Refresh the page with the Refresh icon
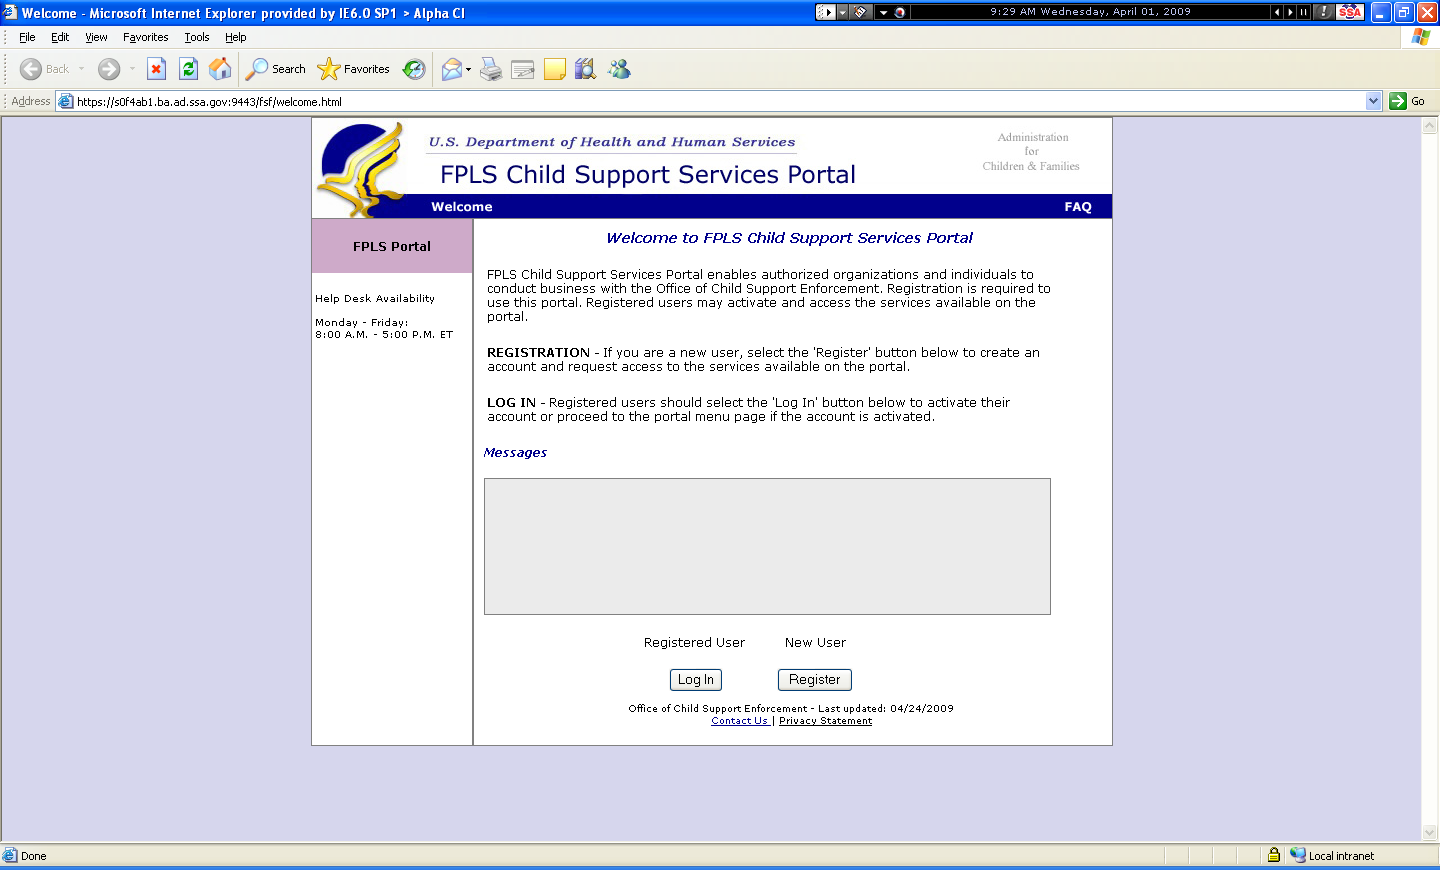Screen dimensions: 1440x870 pyautogui.click(x=188, y=69)
